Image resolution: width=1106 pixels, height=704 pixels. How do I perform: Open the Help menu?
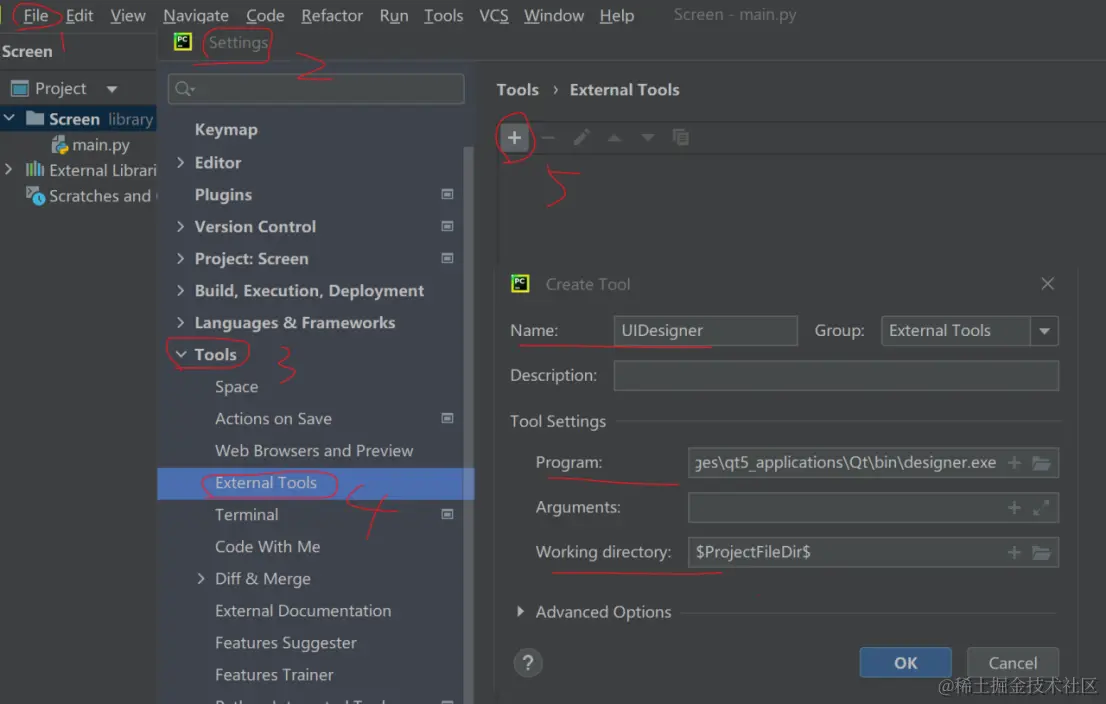617,16
